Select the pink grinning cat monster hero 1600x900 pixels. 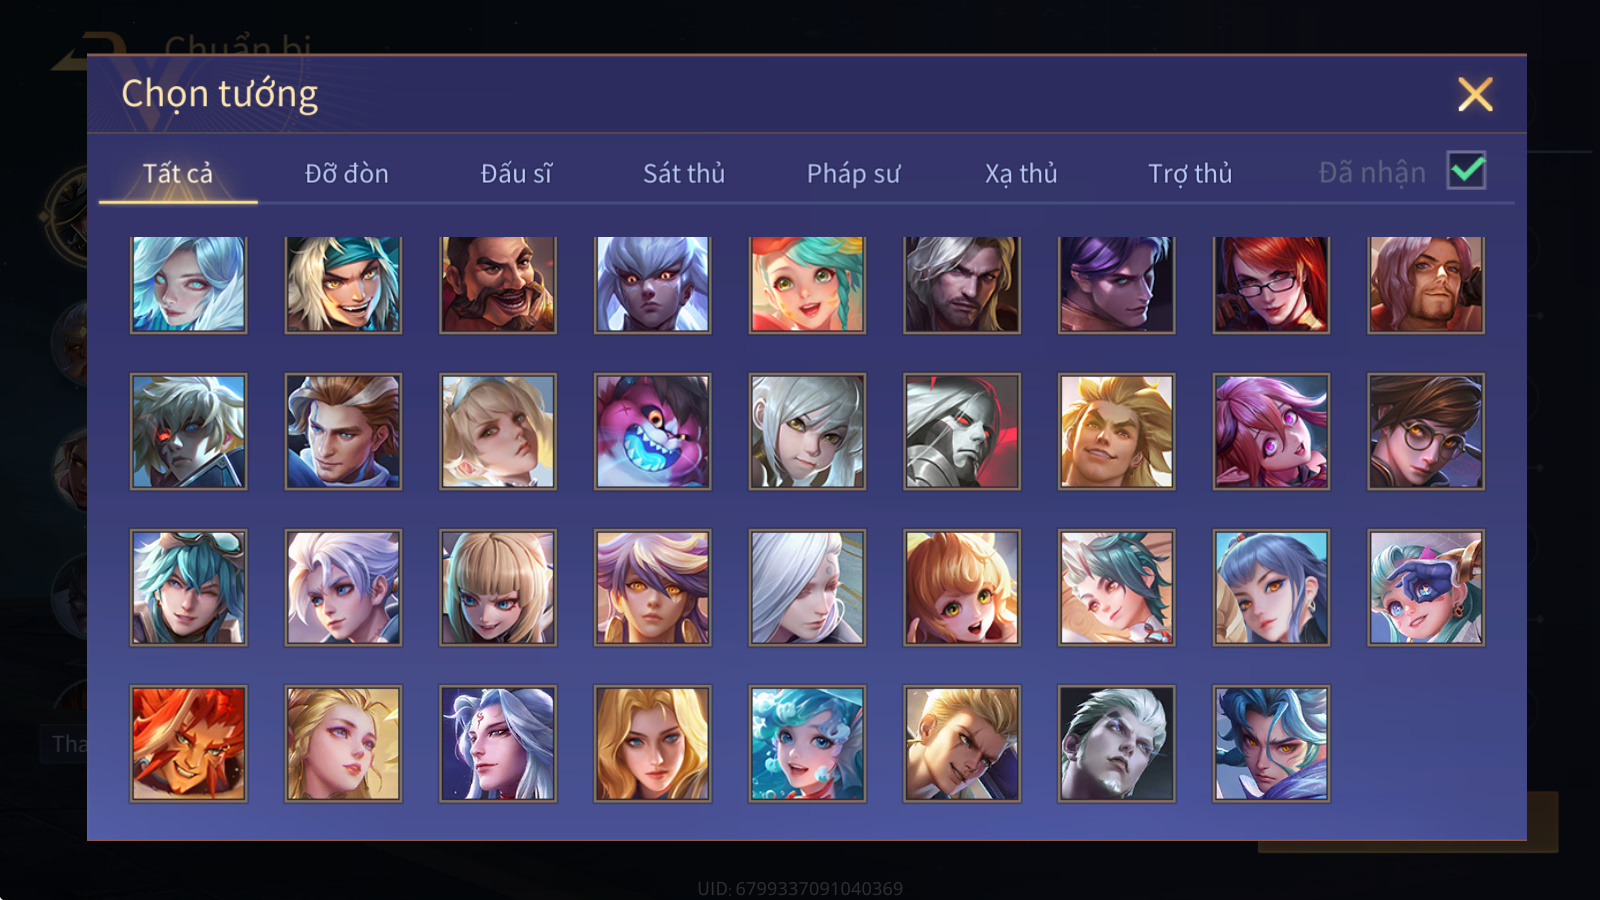(x=652, y=432)
